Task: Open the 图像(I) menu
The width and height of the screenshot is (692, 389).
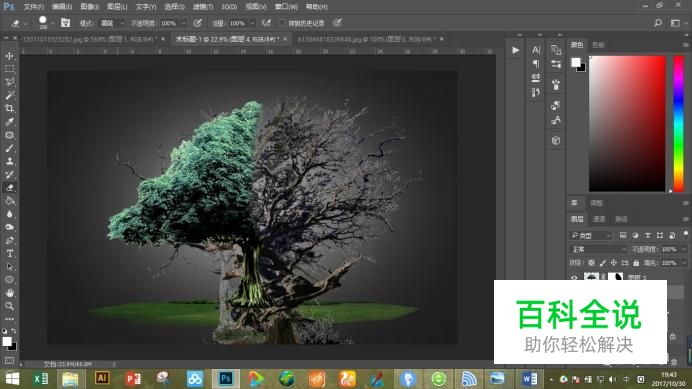Action: click(90, 7)
